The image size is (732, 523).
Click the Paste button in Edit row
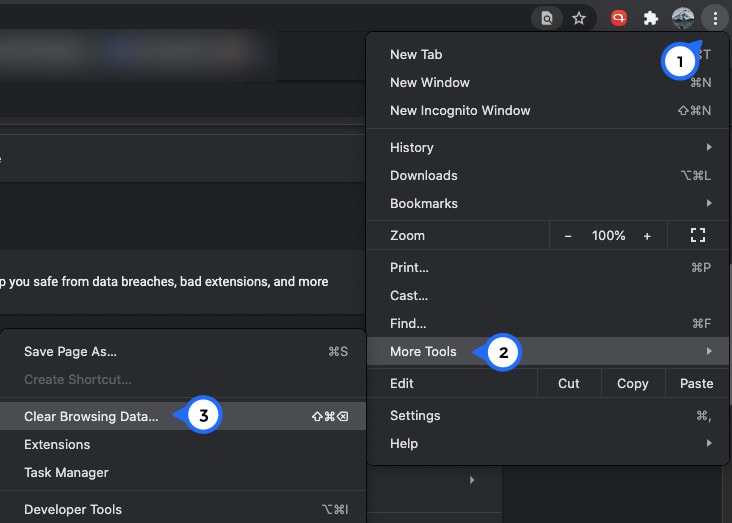696,383
